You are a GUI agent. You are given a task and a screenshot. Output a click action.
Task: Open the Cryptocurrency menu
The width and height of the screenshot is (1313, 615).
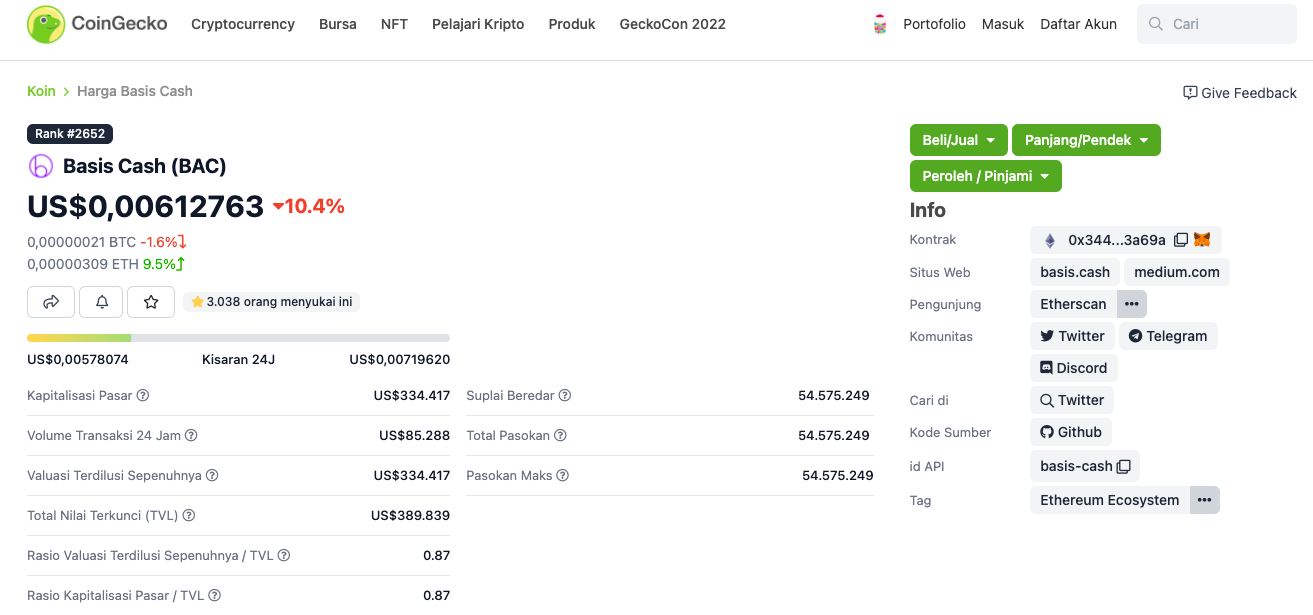point(243,24)
